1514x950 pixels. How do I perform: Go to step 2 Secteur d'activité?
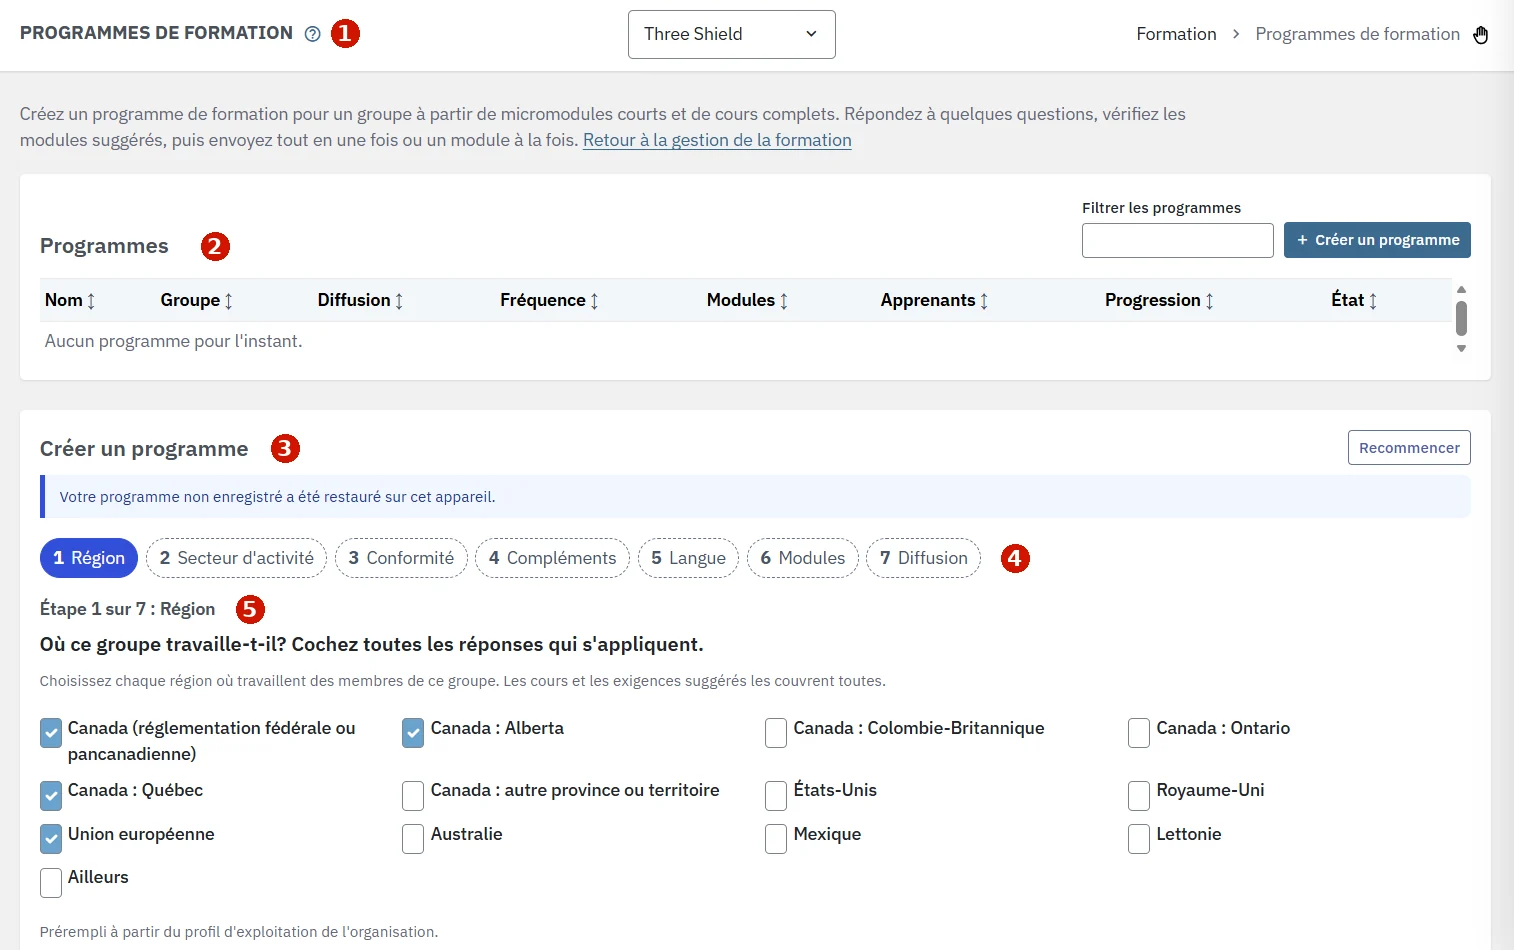pyautogui.click(x=237, y=558)
